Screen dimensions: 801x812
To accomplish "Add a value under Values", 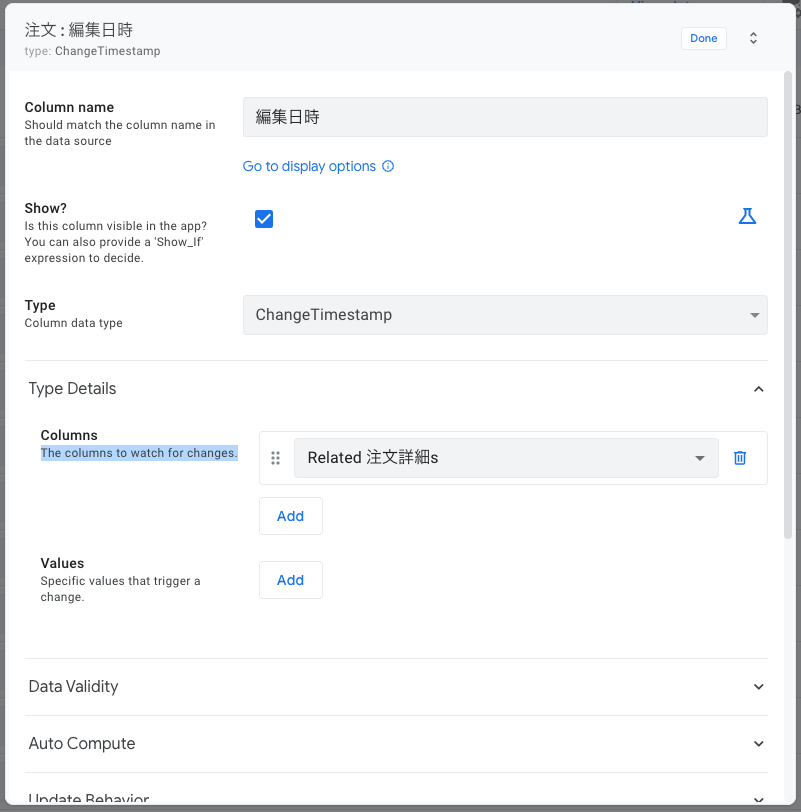I will (290, 580).
